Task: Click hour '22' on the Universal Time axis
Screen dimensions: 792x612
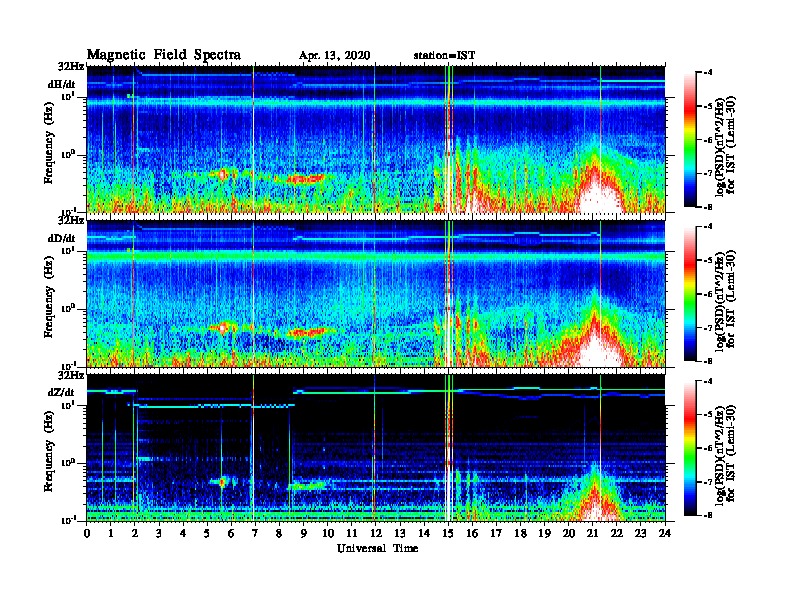Action: (617, 533)
